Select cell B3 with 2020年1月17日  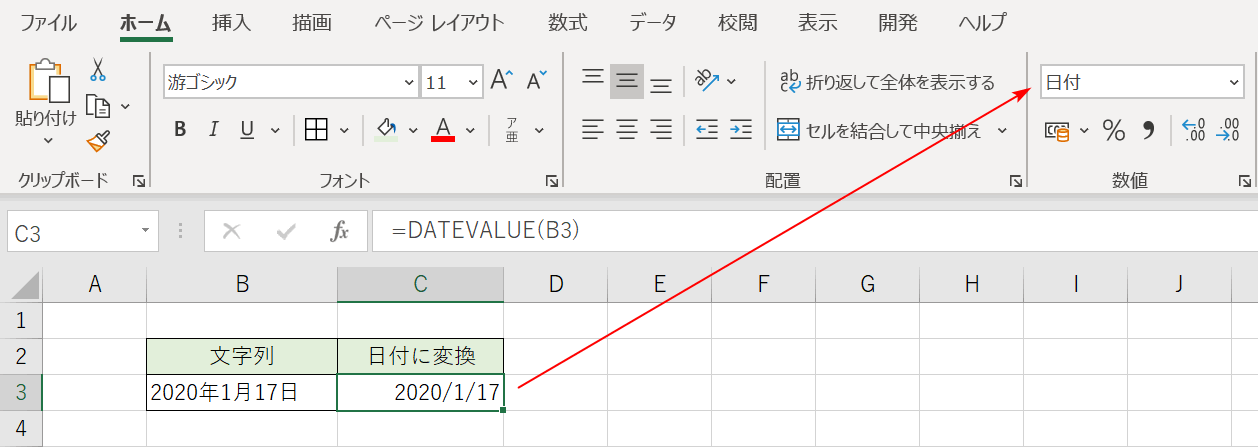coord(242,392)
